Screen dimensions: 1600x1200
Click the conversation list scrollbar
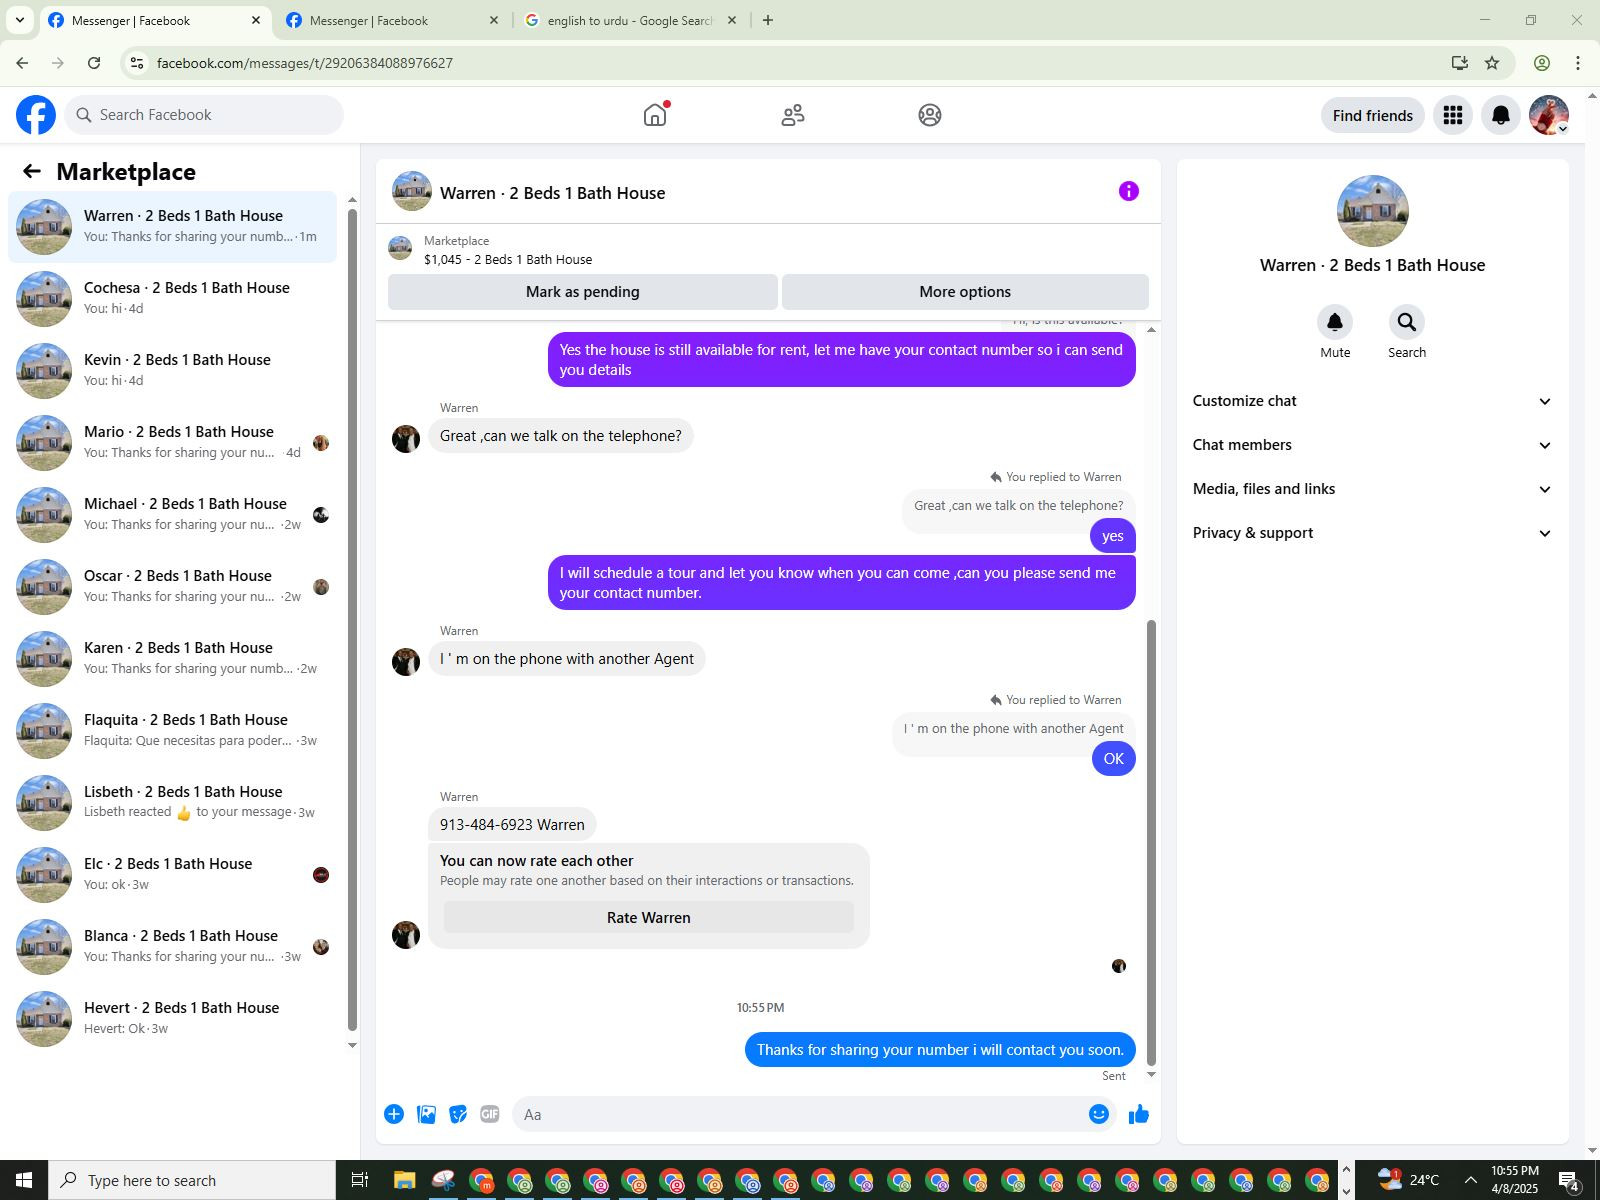[352, 620]
